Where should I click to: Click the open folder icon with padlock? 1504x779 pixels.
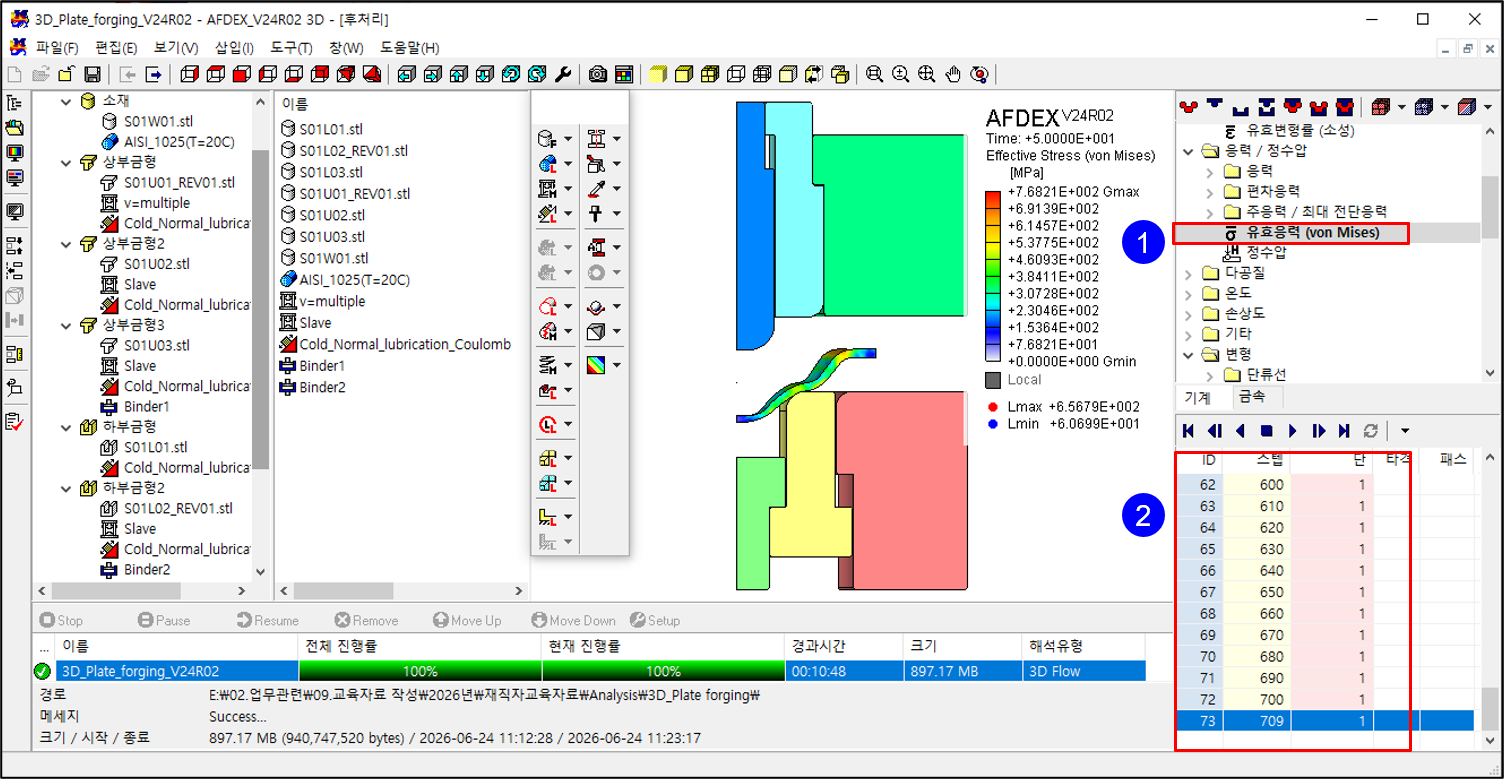click(x=66, y=74)
